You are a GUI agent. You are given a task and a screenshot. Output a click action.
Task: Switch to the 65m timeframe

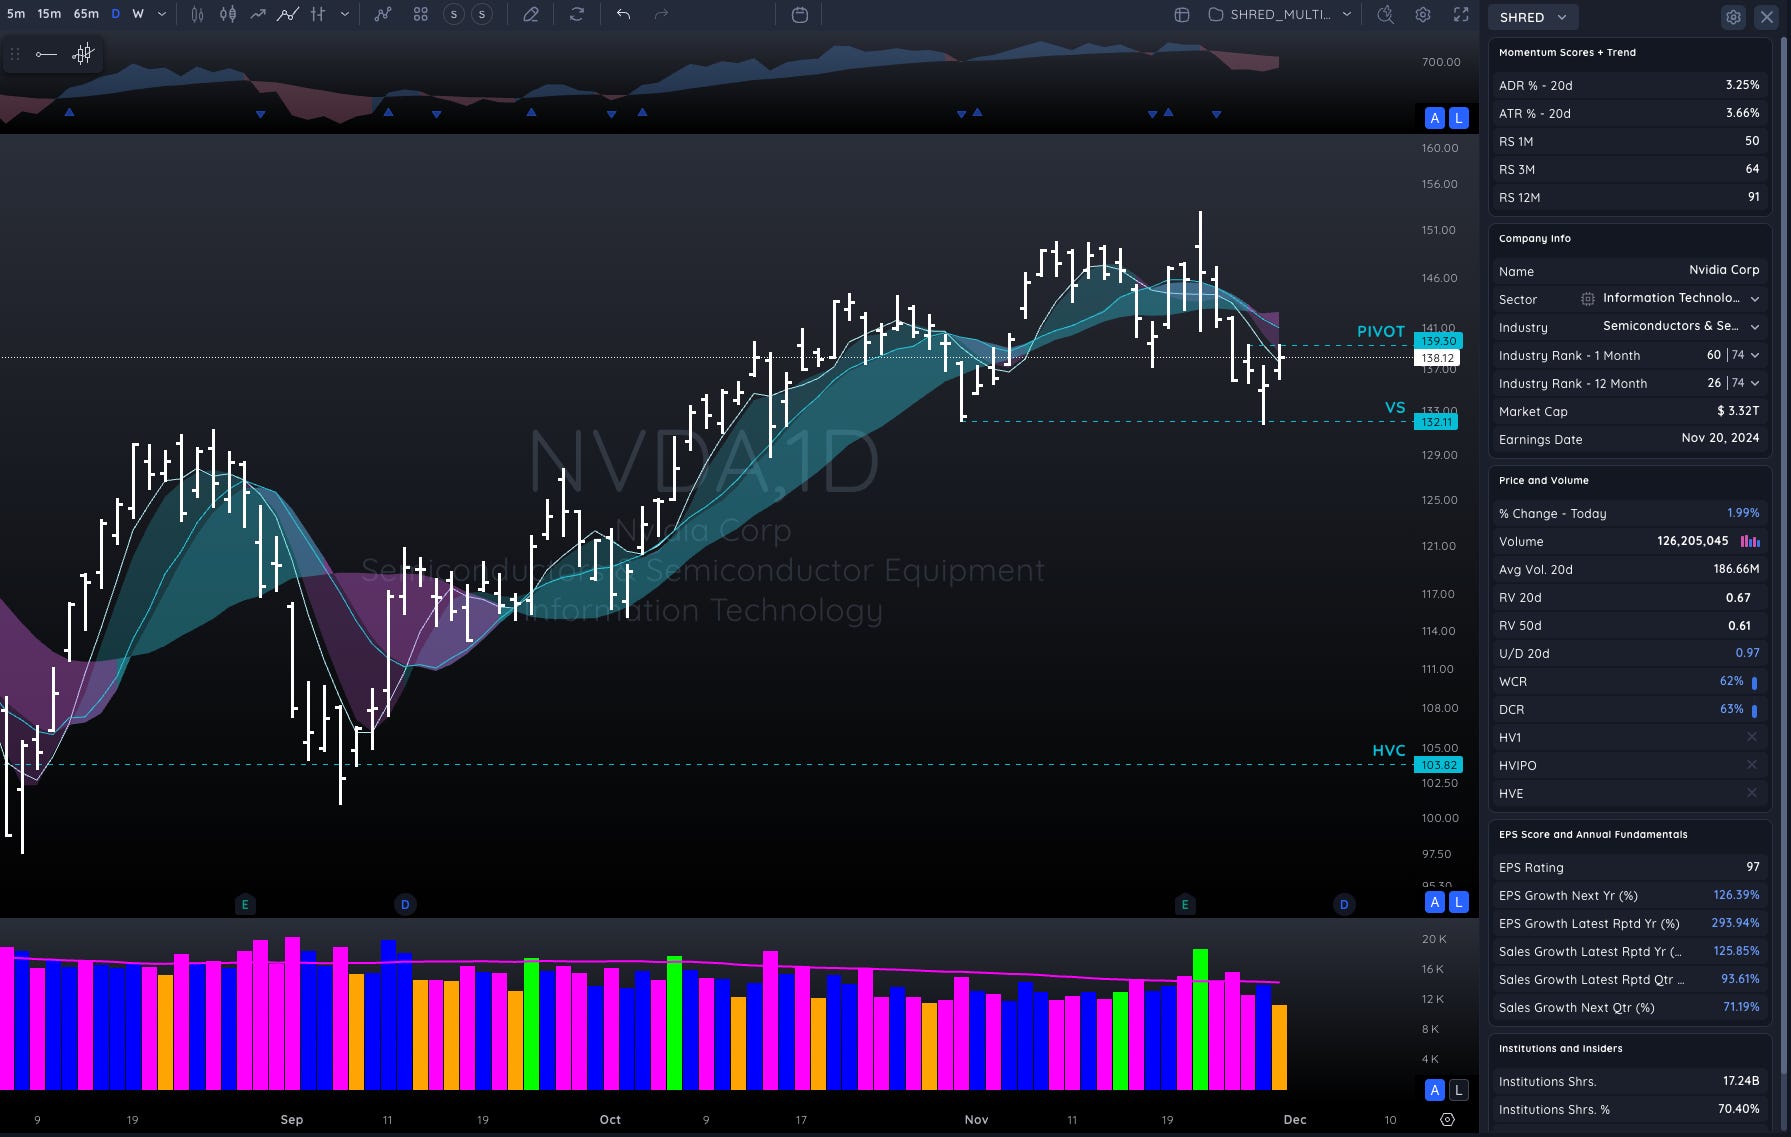(86, 14)
